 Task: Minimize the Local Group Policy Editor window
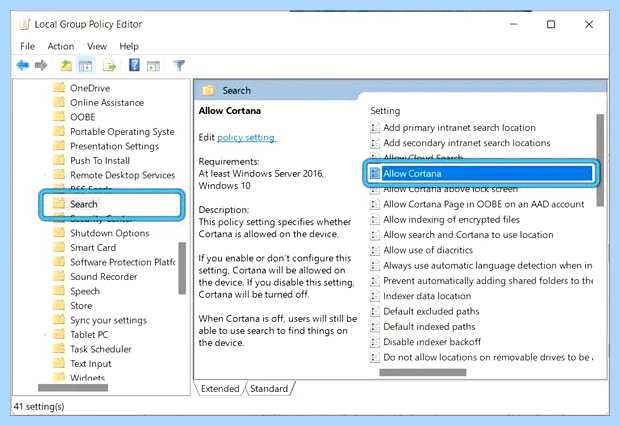pyautogui.click(x=514, y=24)
